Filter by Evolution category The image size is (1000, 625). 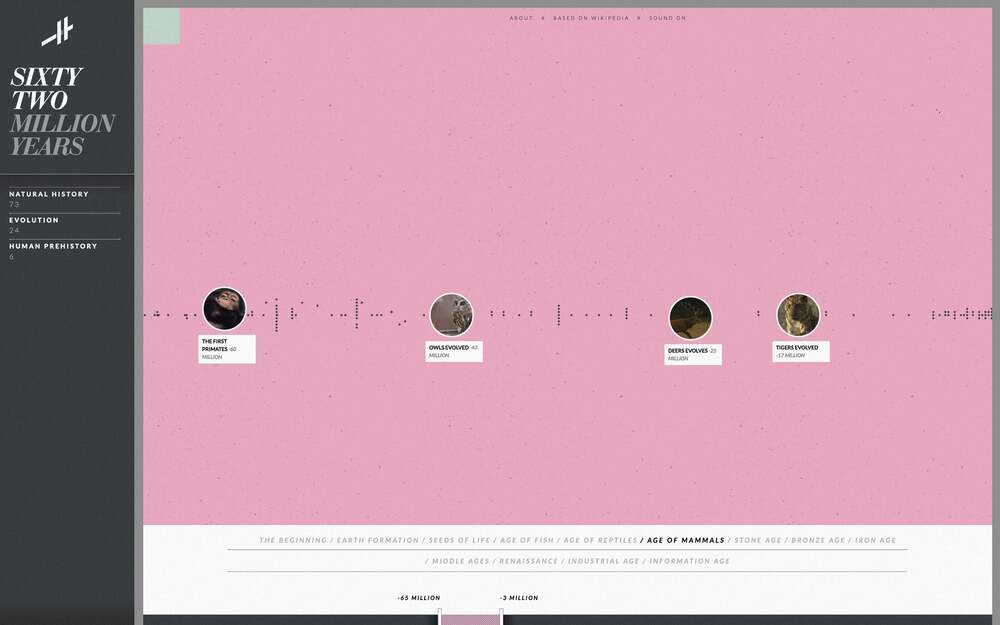pyautogui.click(x=34, y=220)
